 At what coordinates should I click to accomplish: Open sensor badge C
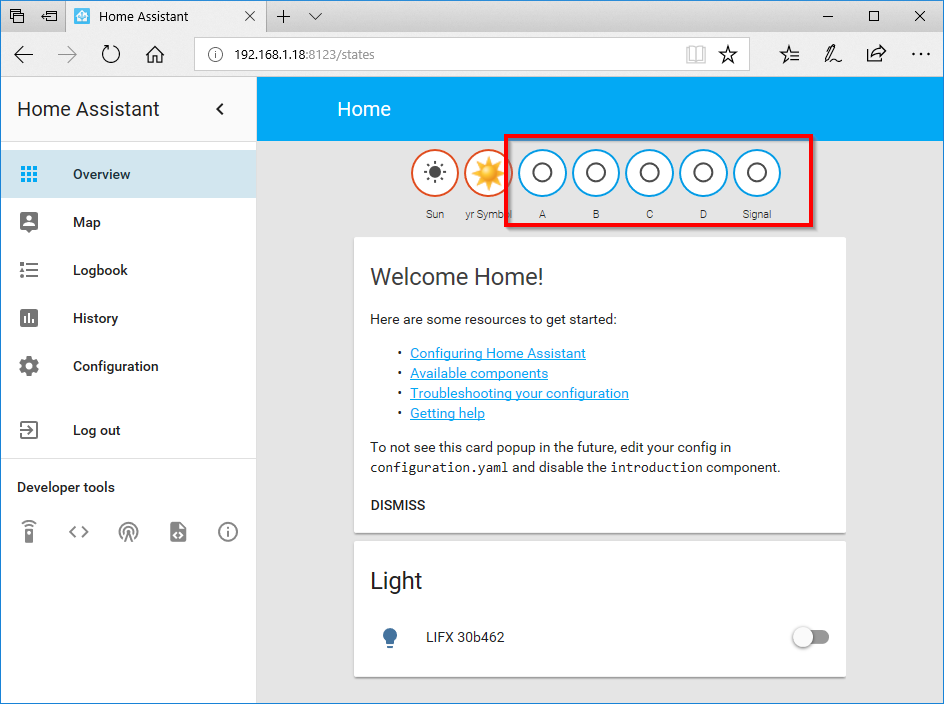click(x=649, y=173)
